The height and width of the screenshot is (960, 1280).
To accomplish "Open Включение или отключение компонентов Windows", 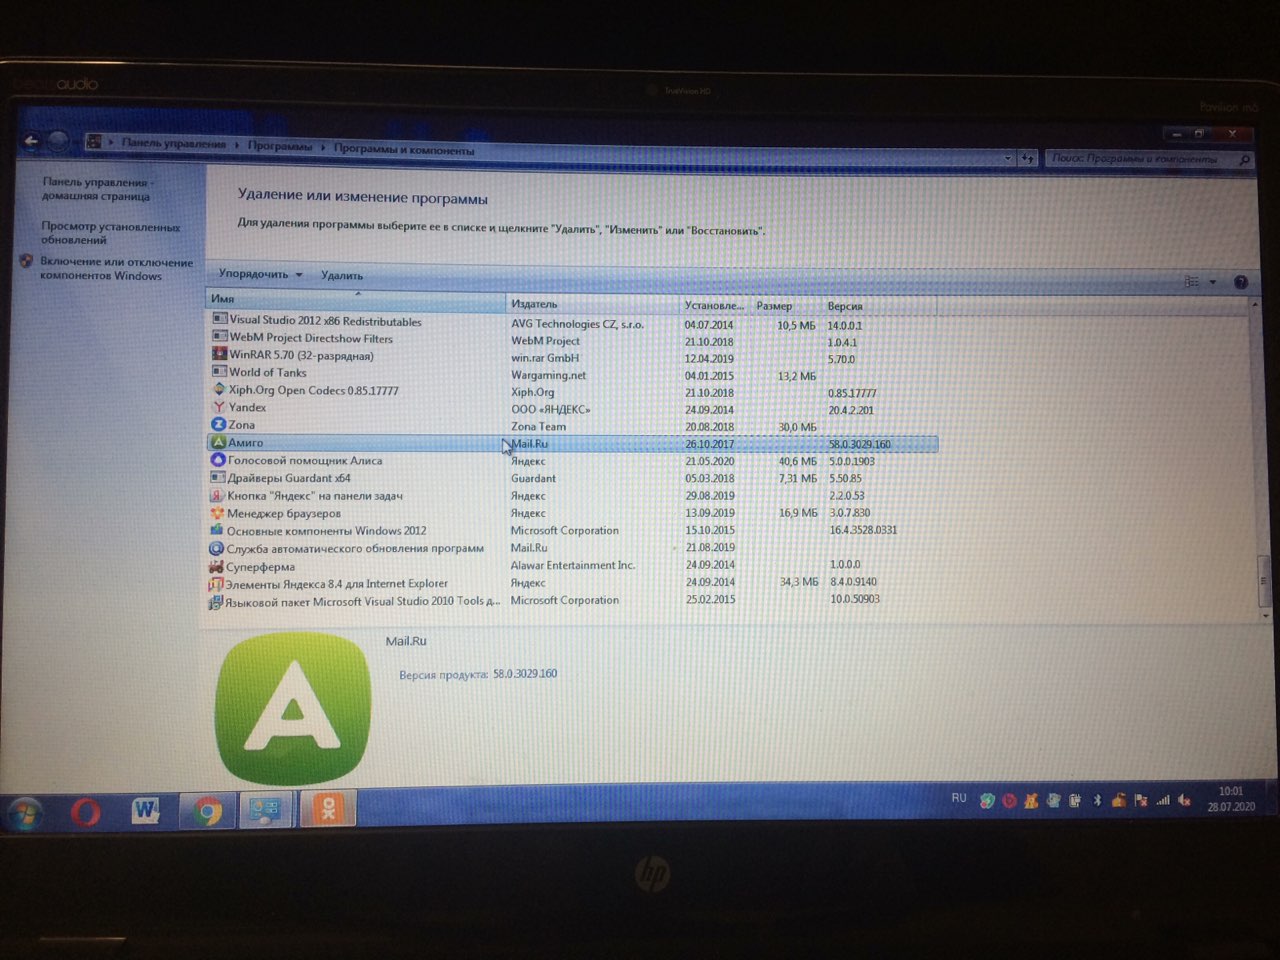I will point(117,269).
